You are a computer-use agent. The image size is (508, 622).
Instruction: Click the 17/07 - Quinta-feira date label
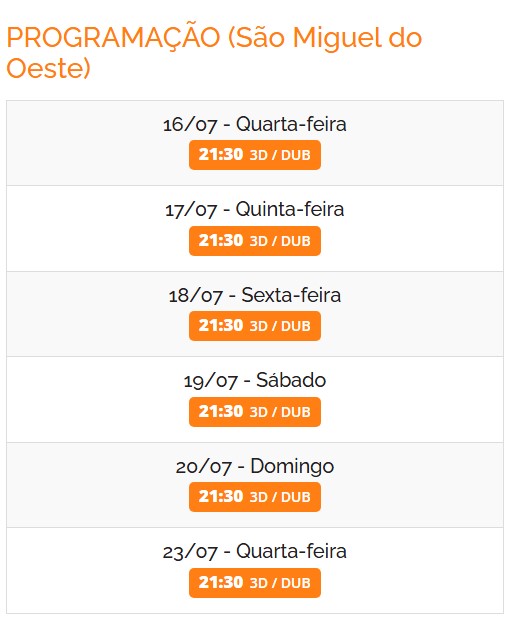pyautogui.click(x=255, y=209)
